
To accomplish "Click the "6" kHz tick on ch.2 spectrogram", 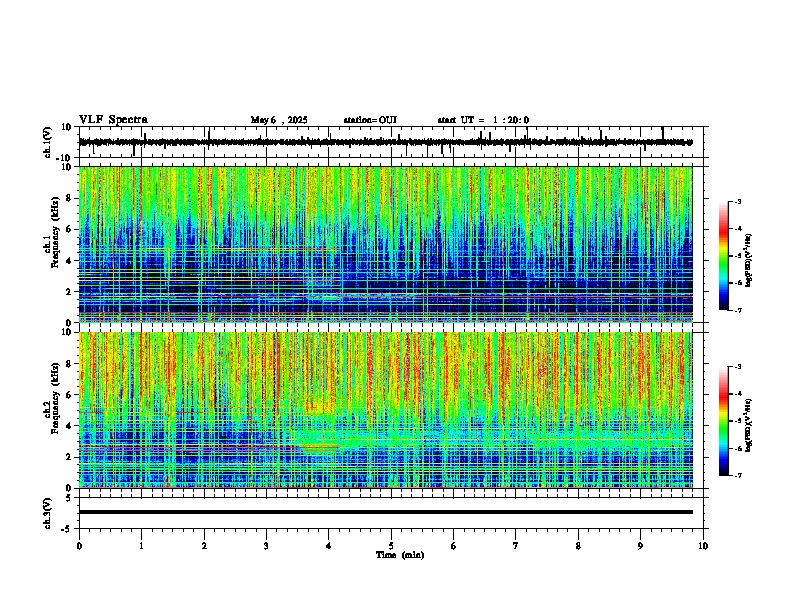I will 69,395.
